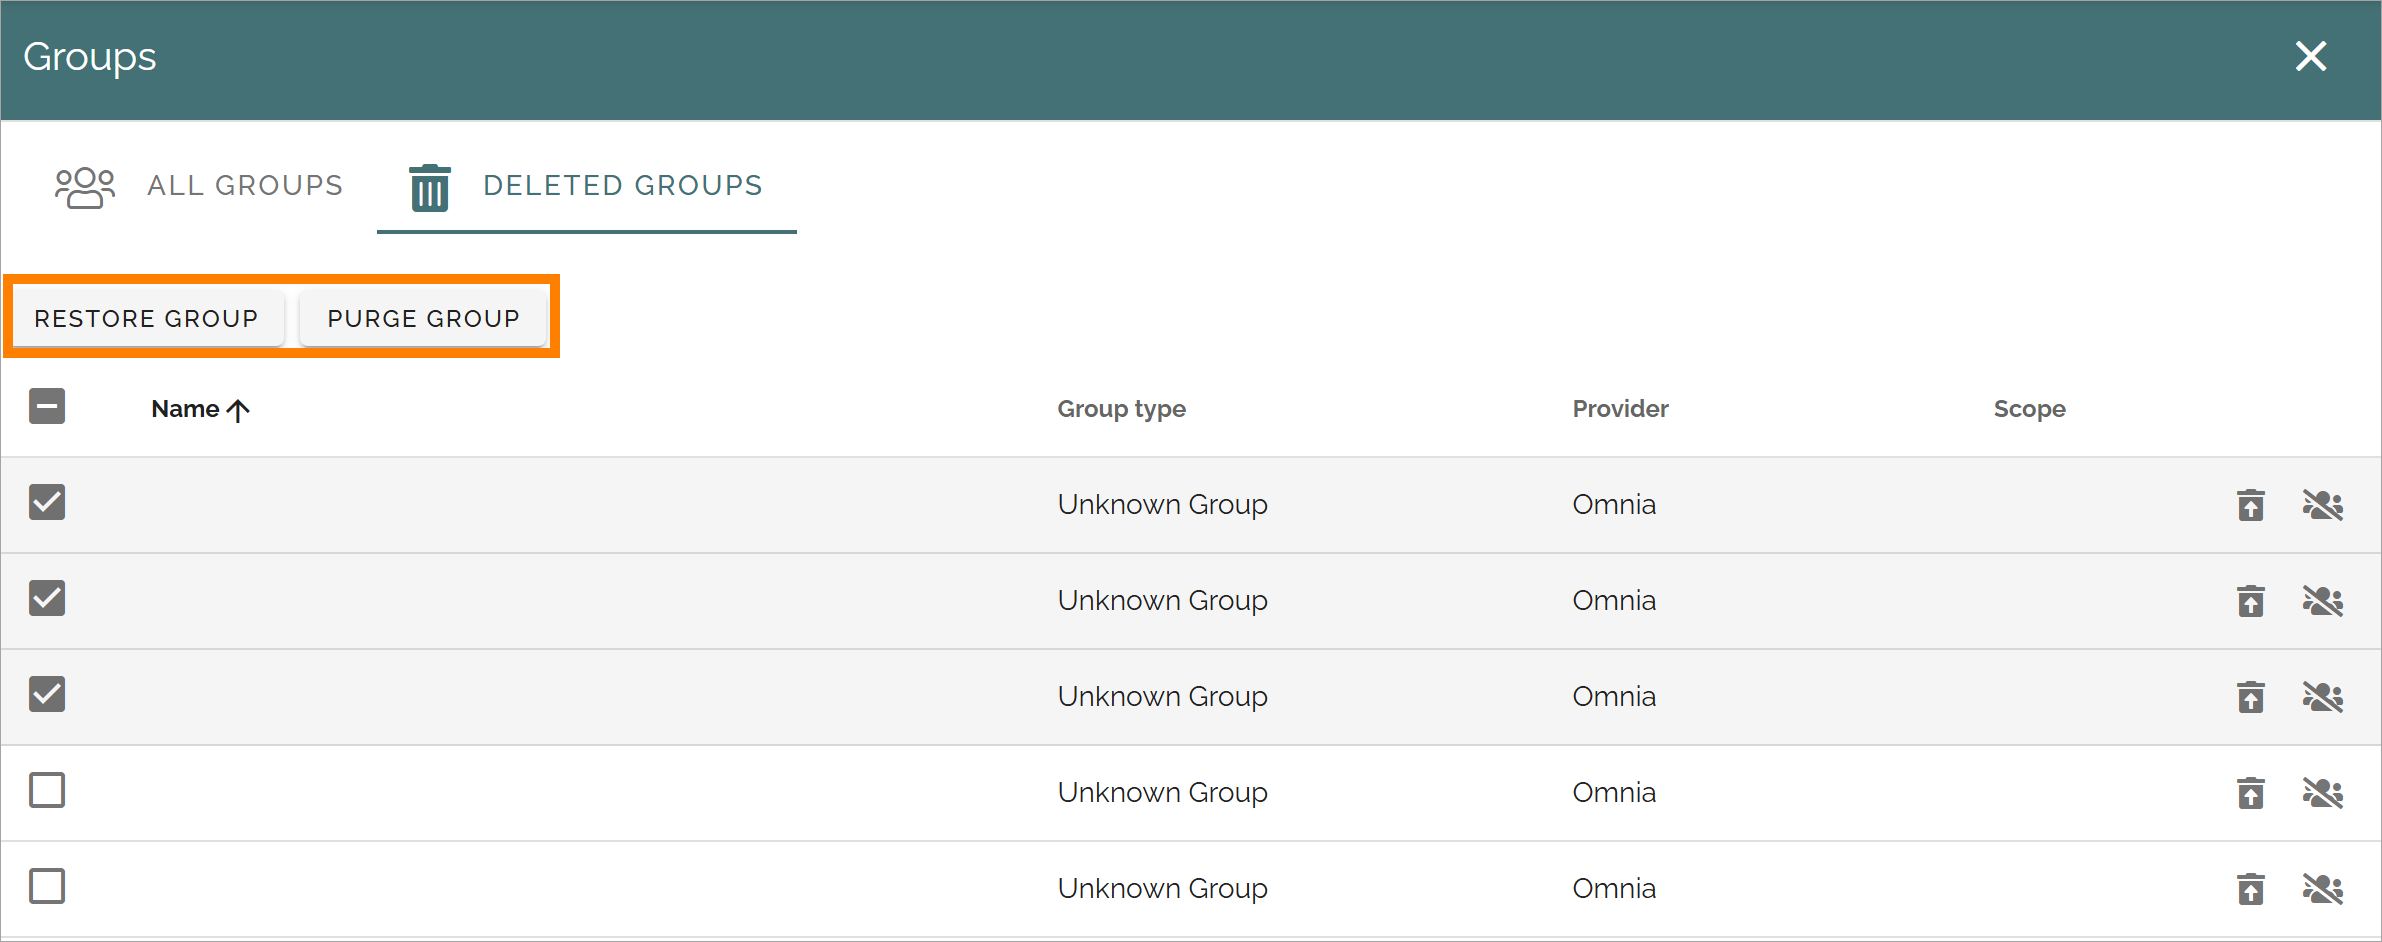Image resolution: width=2382 pixels, height=942 pixels.
Task: Click purge icon in first group row
Action: (2323, 505)
